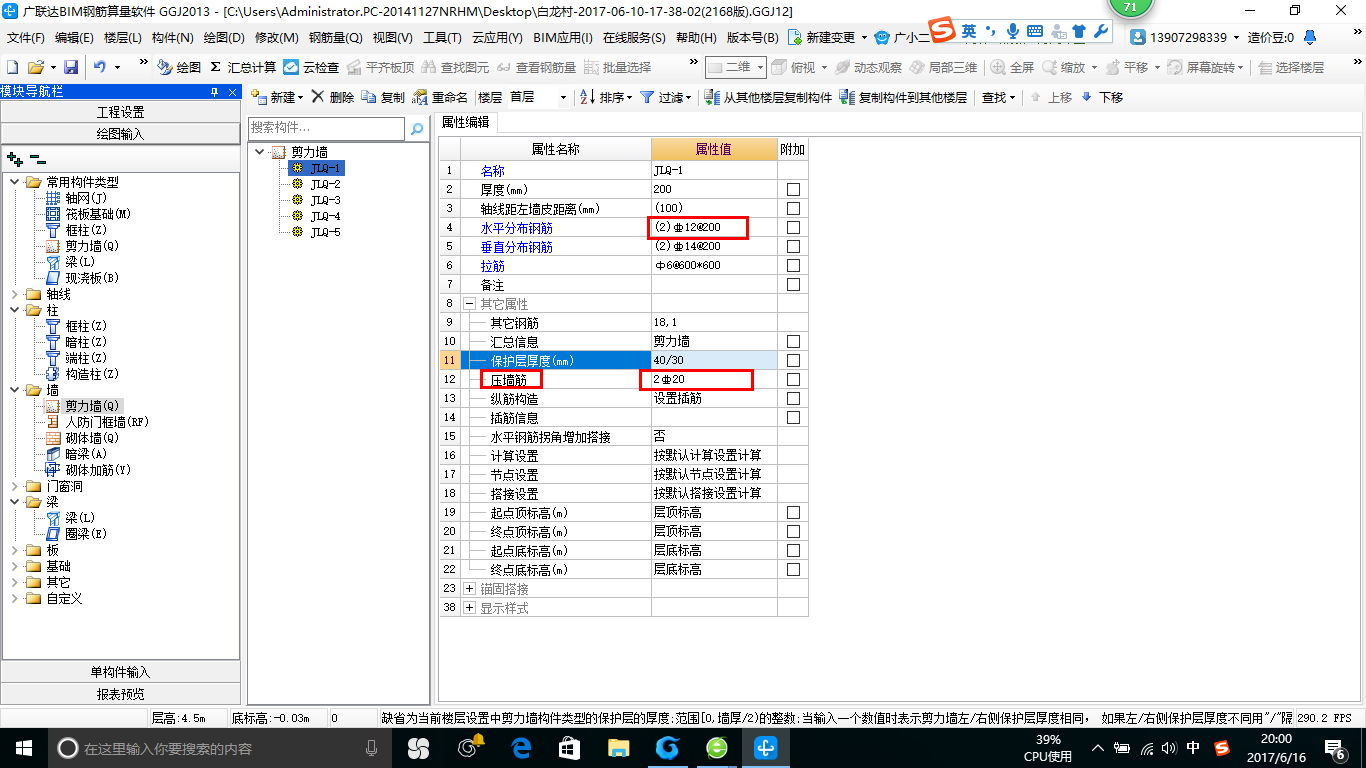Toggle 附加 checkbox for 起点顶标高 row
Screen dimensions: 1366x768
click(793, 512)
